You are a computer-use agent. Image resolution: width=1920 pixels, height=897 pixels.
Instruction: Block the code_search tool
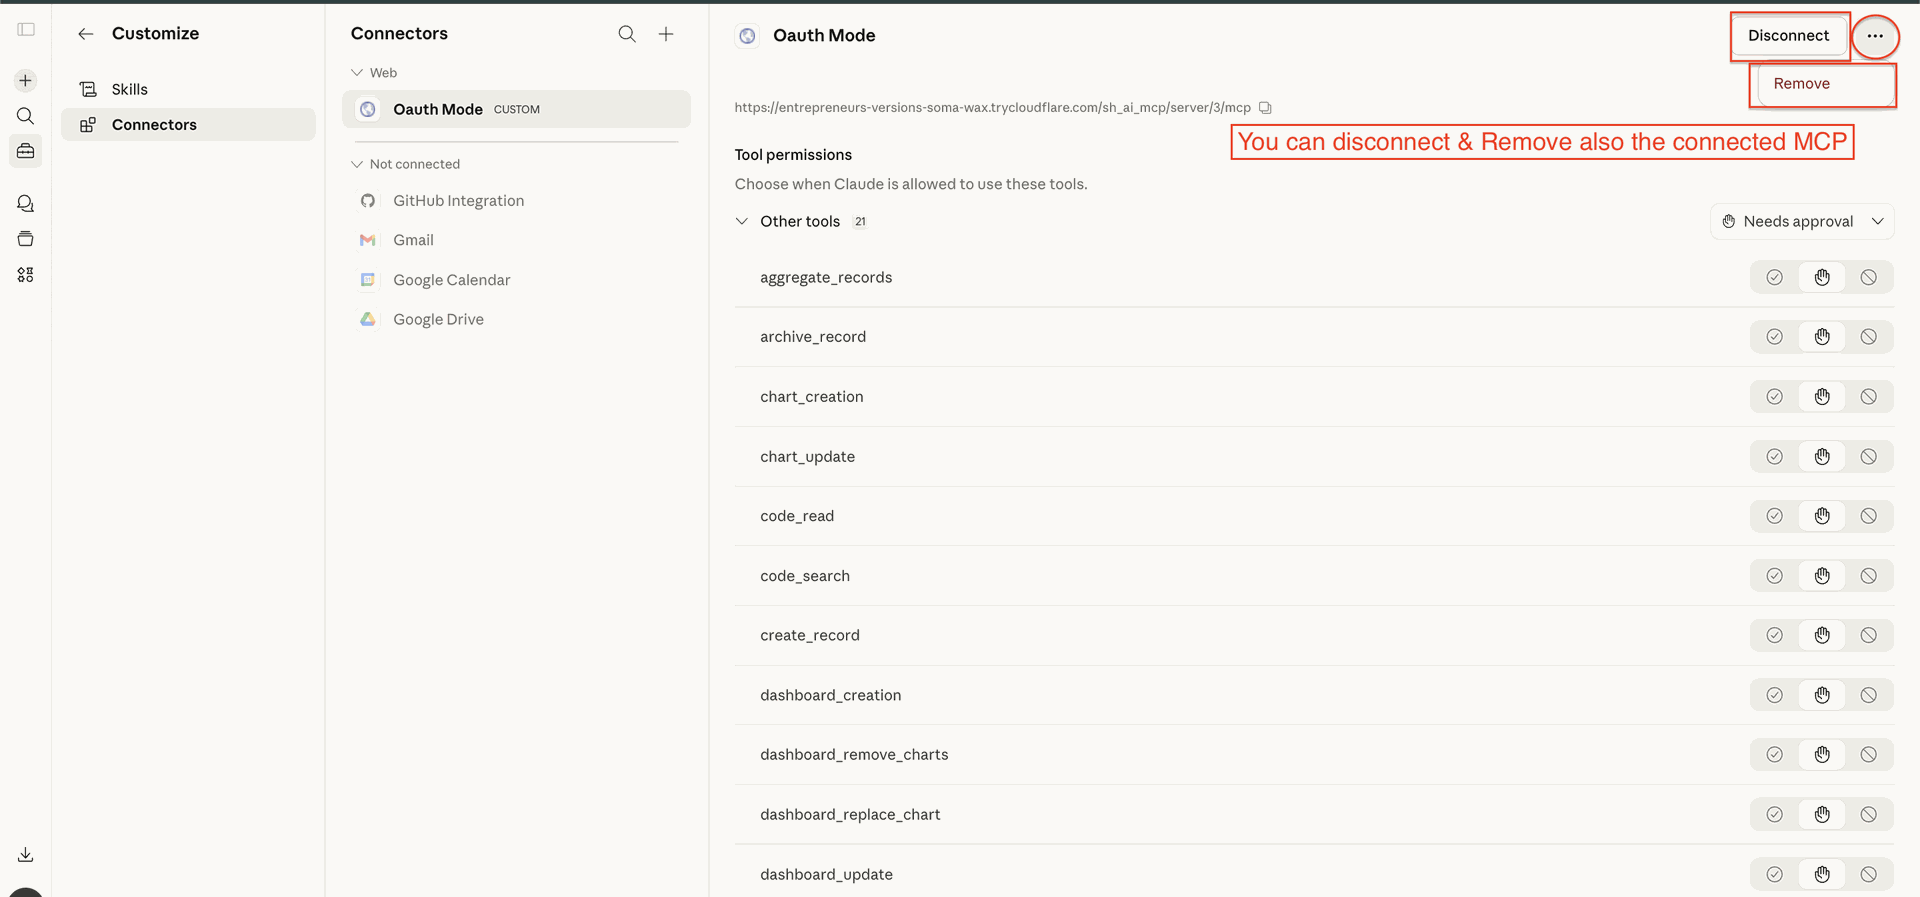(x=1868, y=576)
